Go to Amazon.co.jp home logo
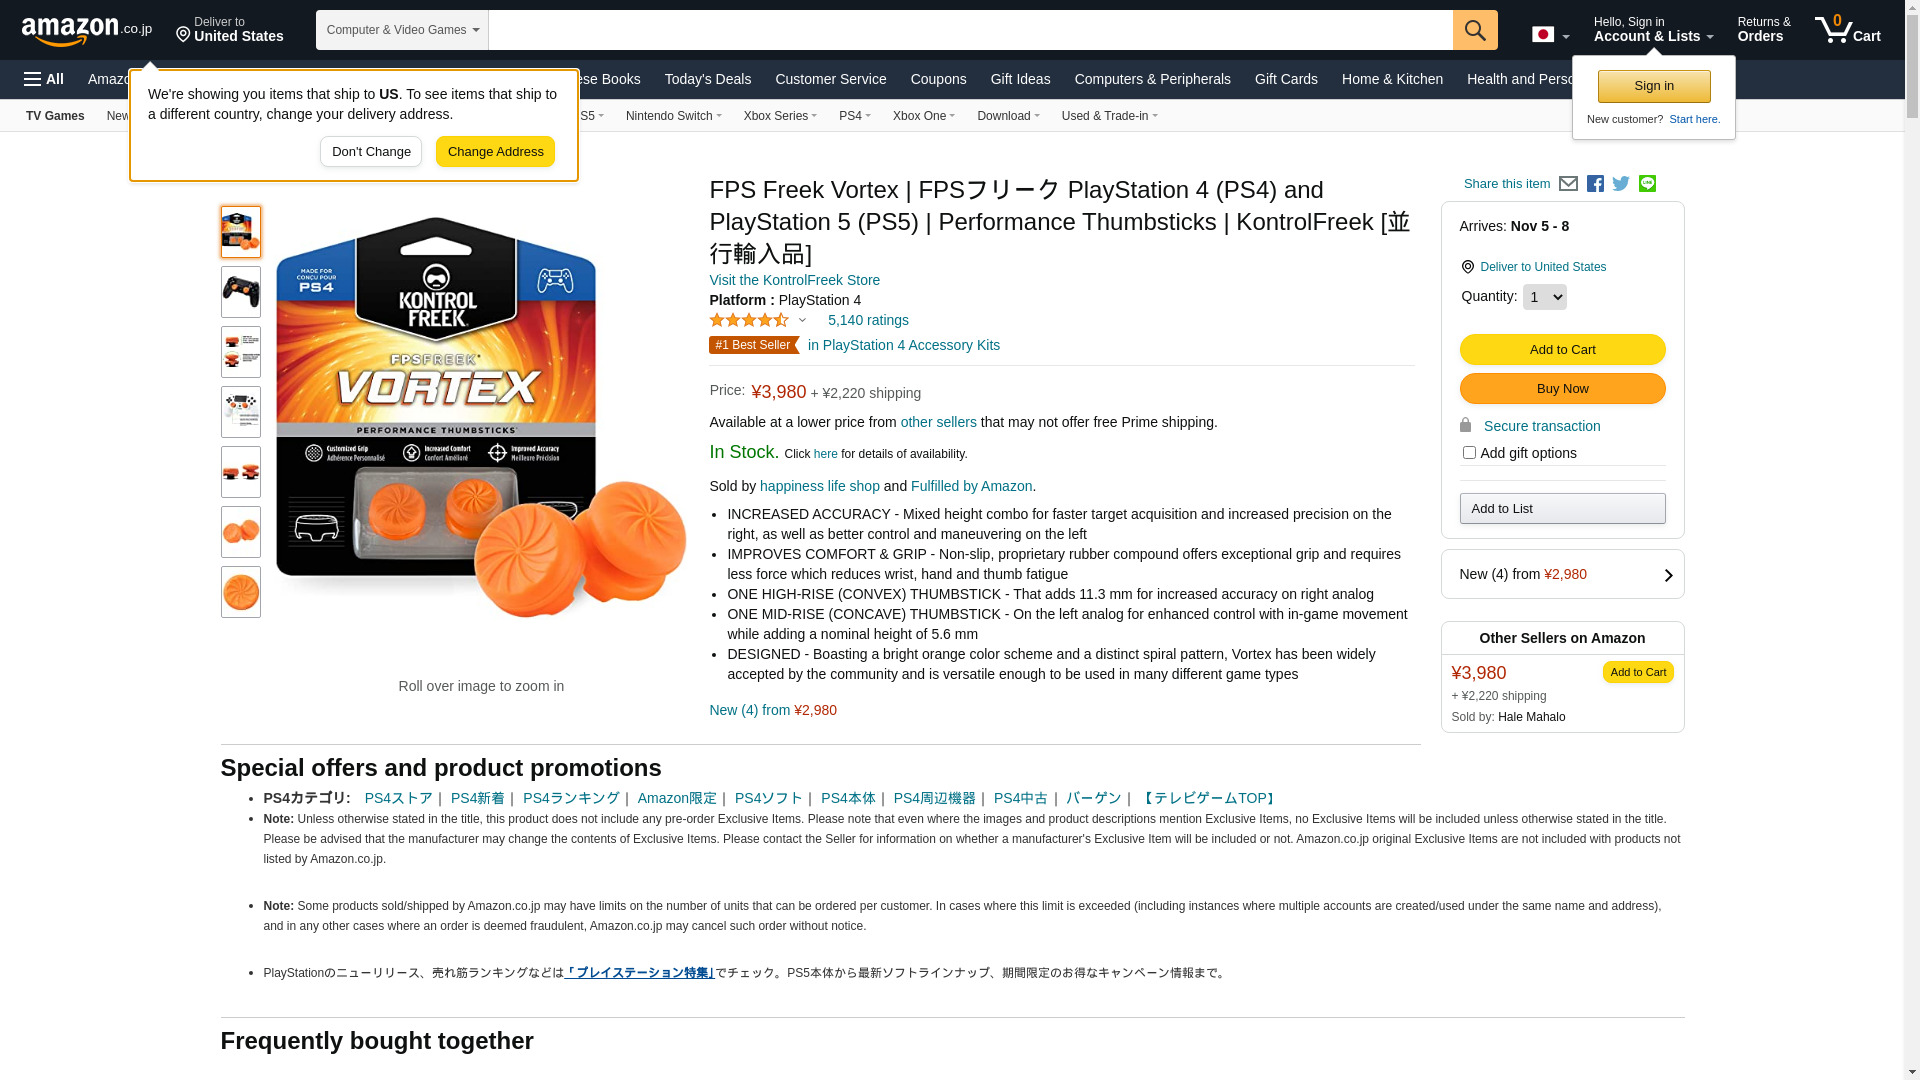Image resolution: width=1920 pixels, height=1080 pixels. (x=87, y=31)
